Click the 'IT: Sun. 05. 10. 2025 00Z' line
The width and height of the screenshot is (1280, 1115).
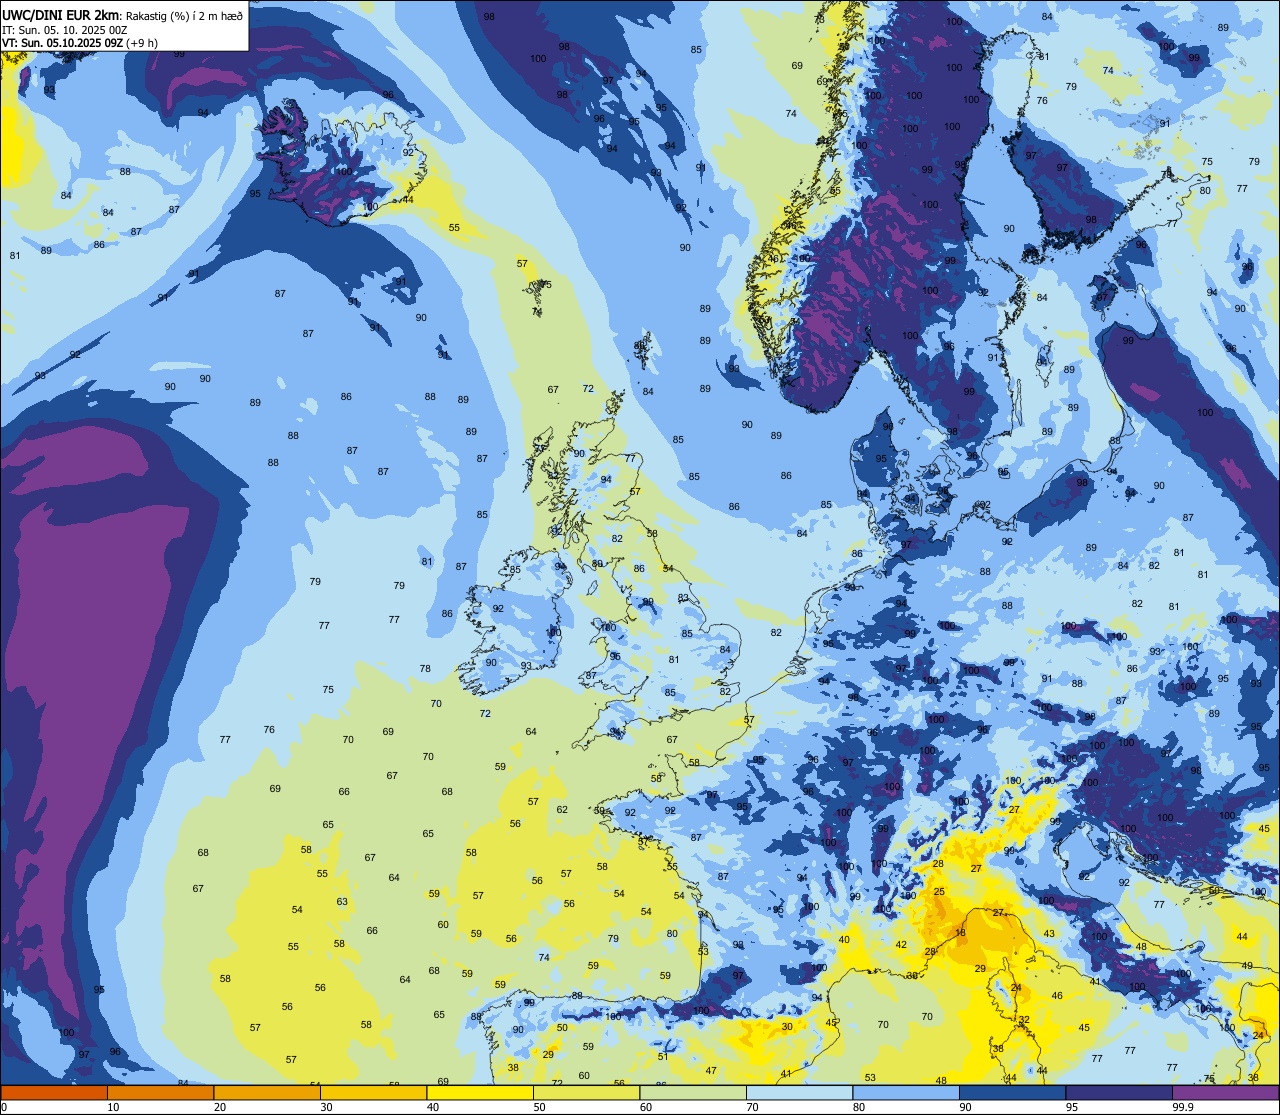pos(64,30)
